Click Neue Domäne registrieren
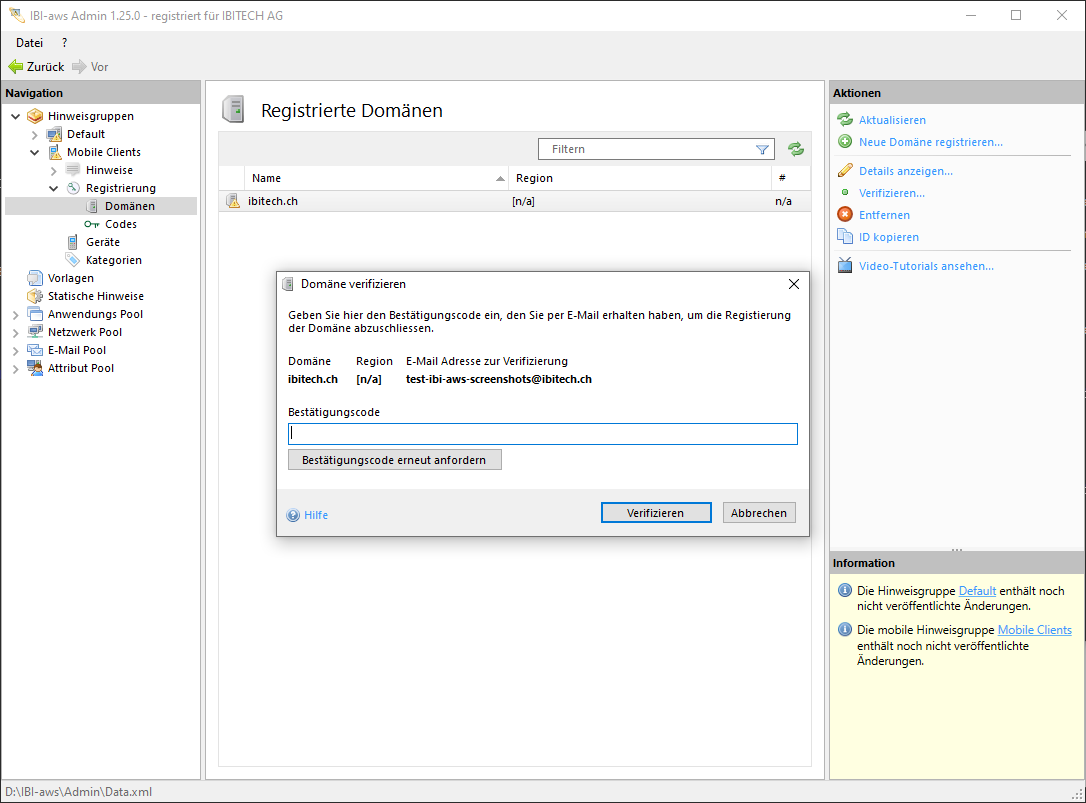This screenshot has width=1086, height=803. point(930,142)
